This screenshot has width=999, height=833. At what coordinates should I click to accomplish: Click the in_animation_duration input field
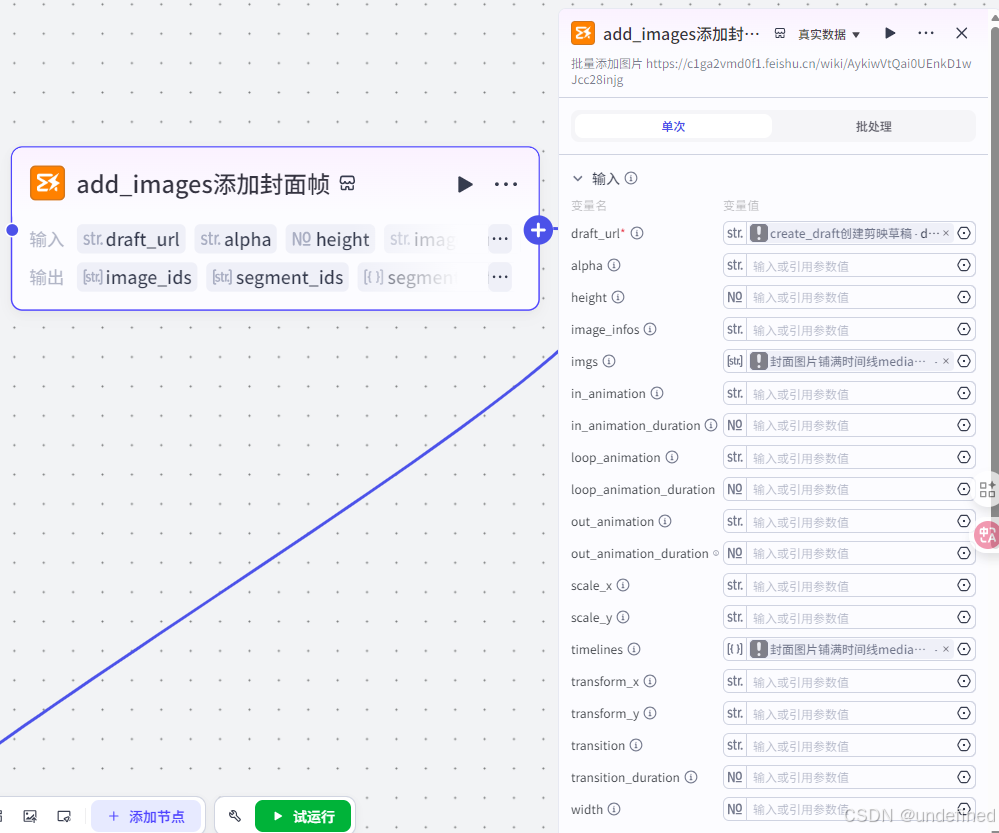coord(851,425)
